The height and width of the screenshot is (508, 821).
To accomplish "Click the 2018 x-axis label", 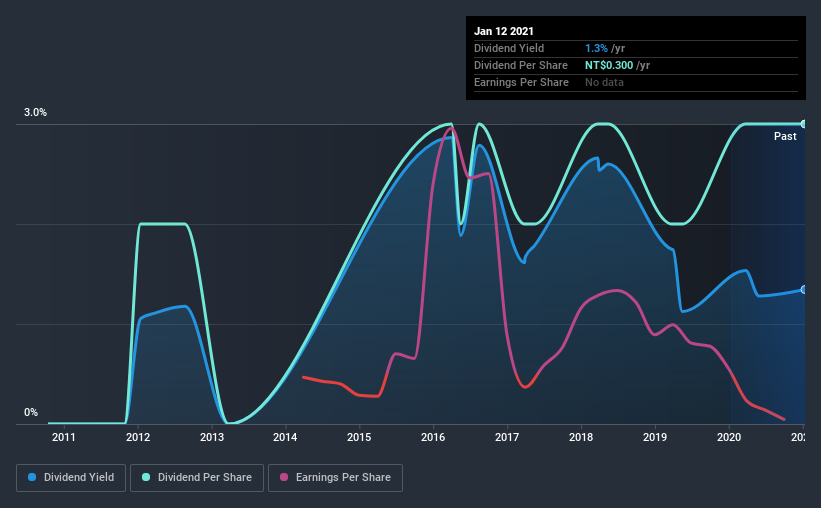I will pos(581,437).
